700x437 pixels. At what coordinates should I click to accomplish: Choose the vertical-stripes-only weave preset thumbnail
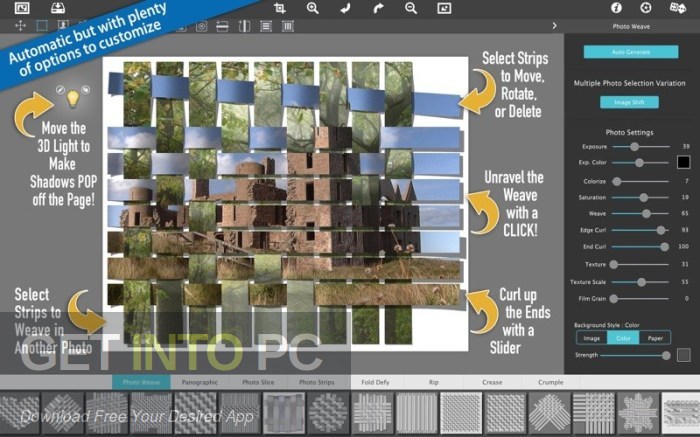pyautogui.click(x=417, y=413)
